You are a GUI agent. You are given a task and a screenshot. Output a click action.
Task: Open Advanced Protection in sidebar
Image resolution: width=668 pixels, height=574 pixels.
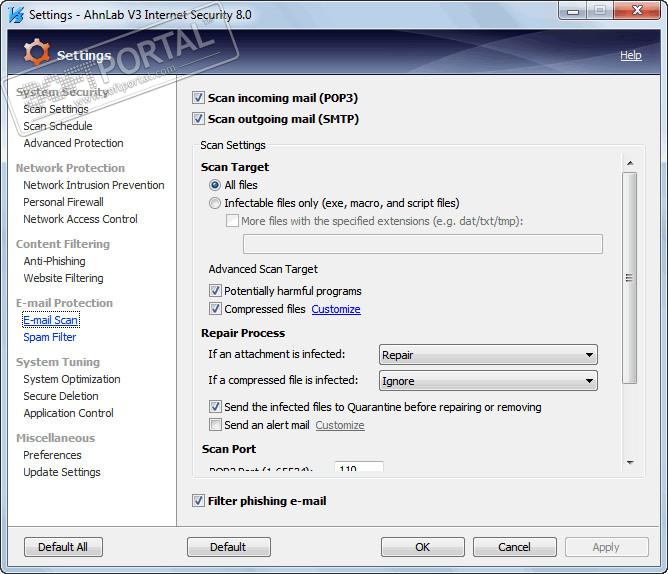coord(73,143)
